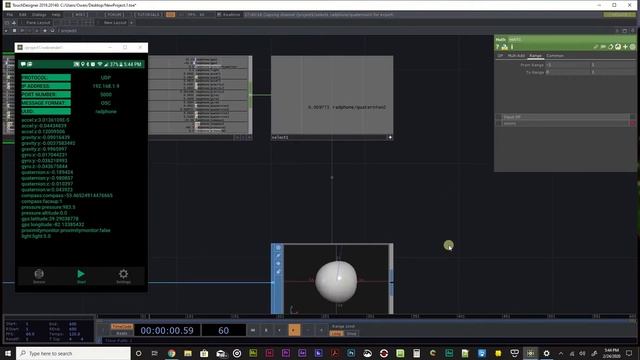Open the Python help icon in parameter panel
640x360 pixels.
tap(505, 47)
